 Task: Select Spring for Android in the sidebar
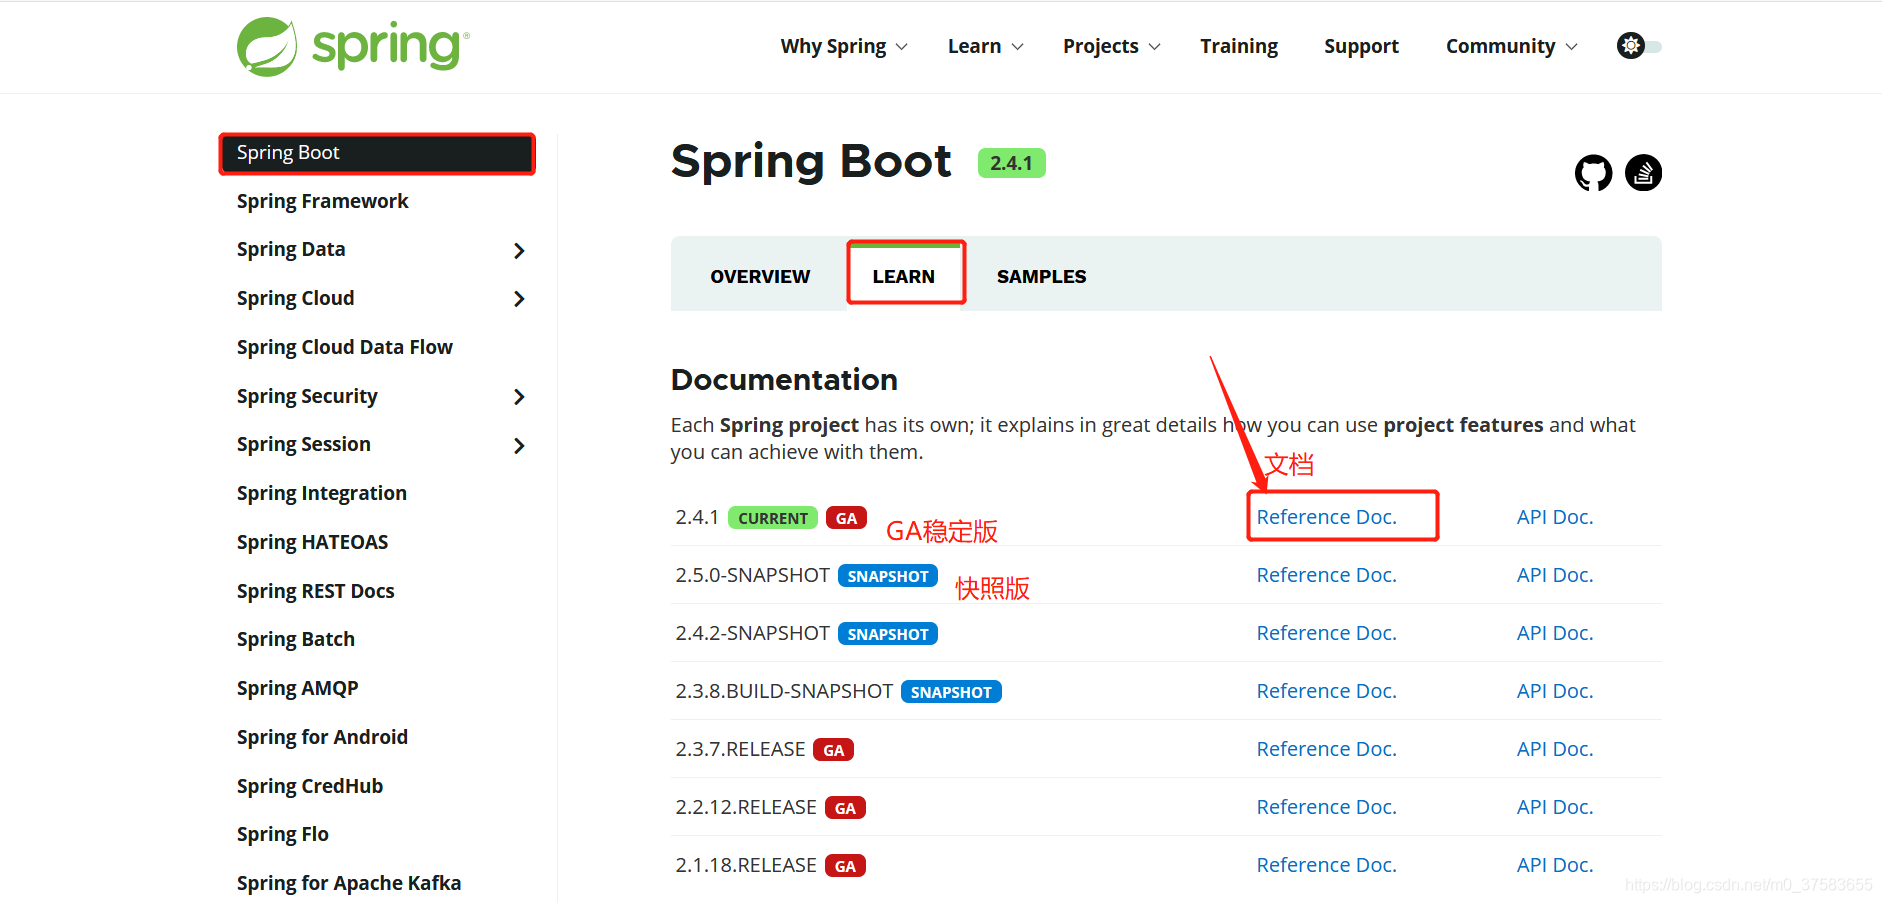[322, 737]
